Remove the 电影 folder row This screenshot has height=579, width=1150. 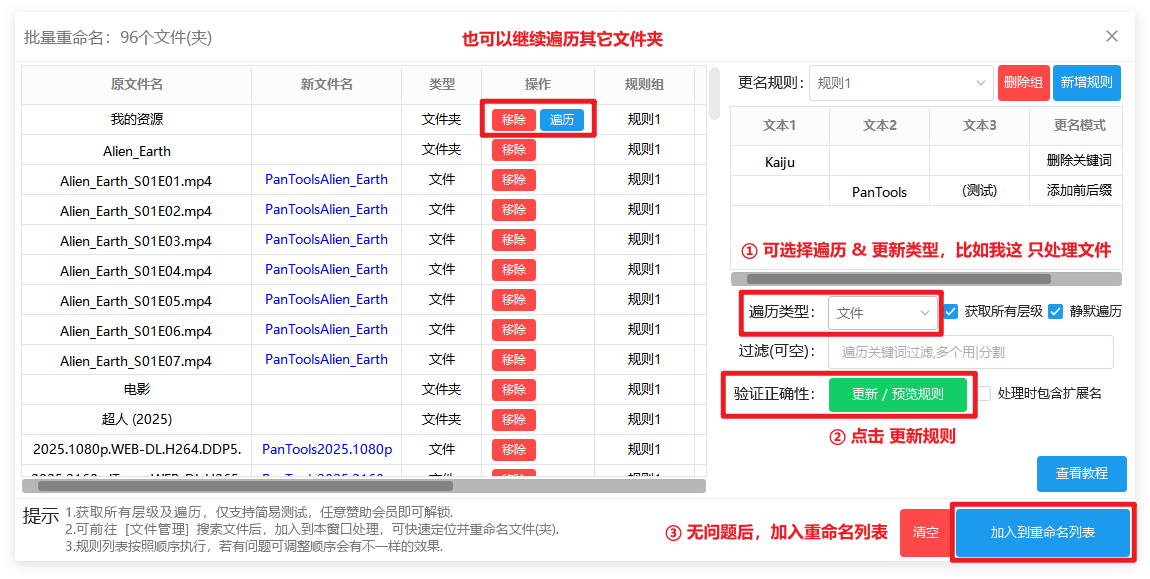tap(513, 390)
